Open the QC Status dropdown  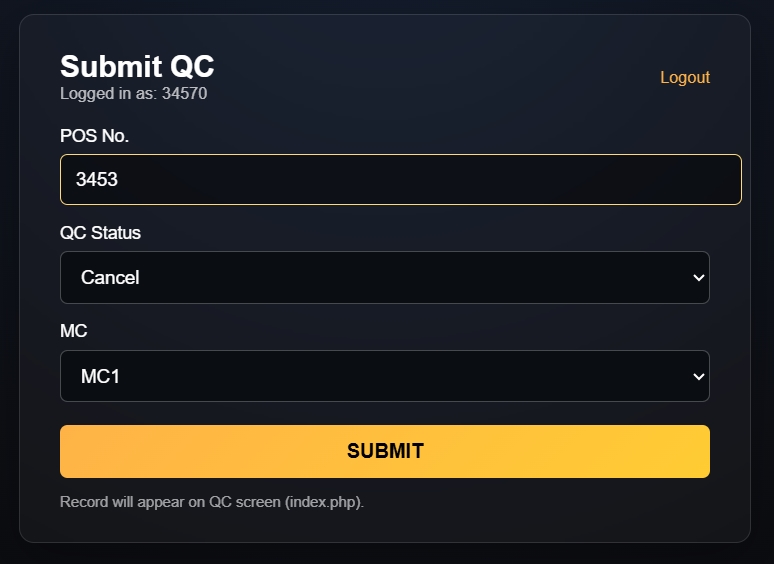pos(384,277)
